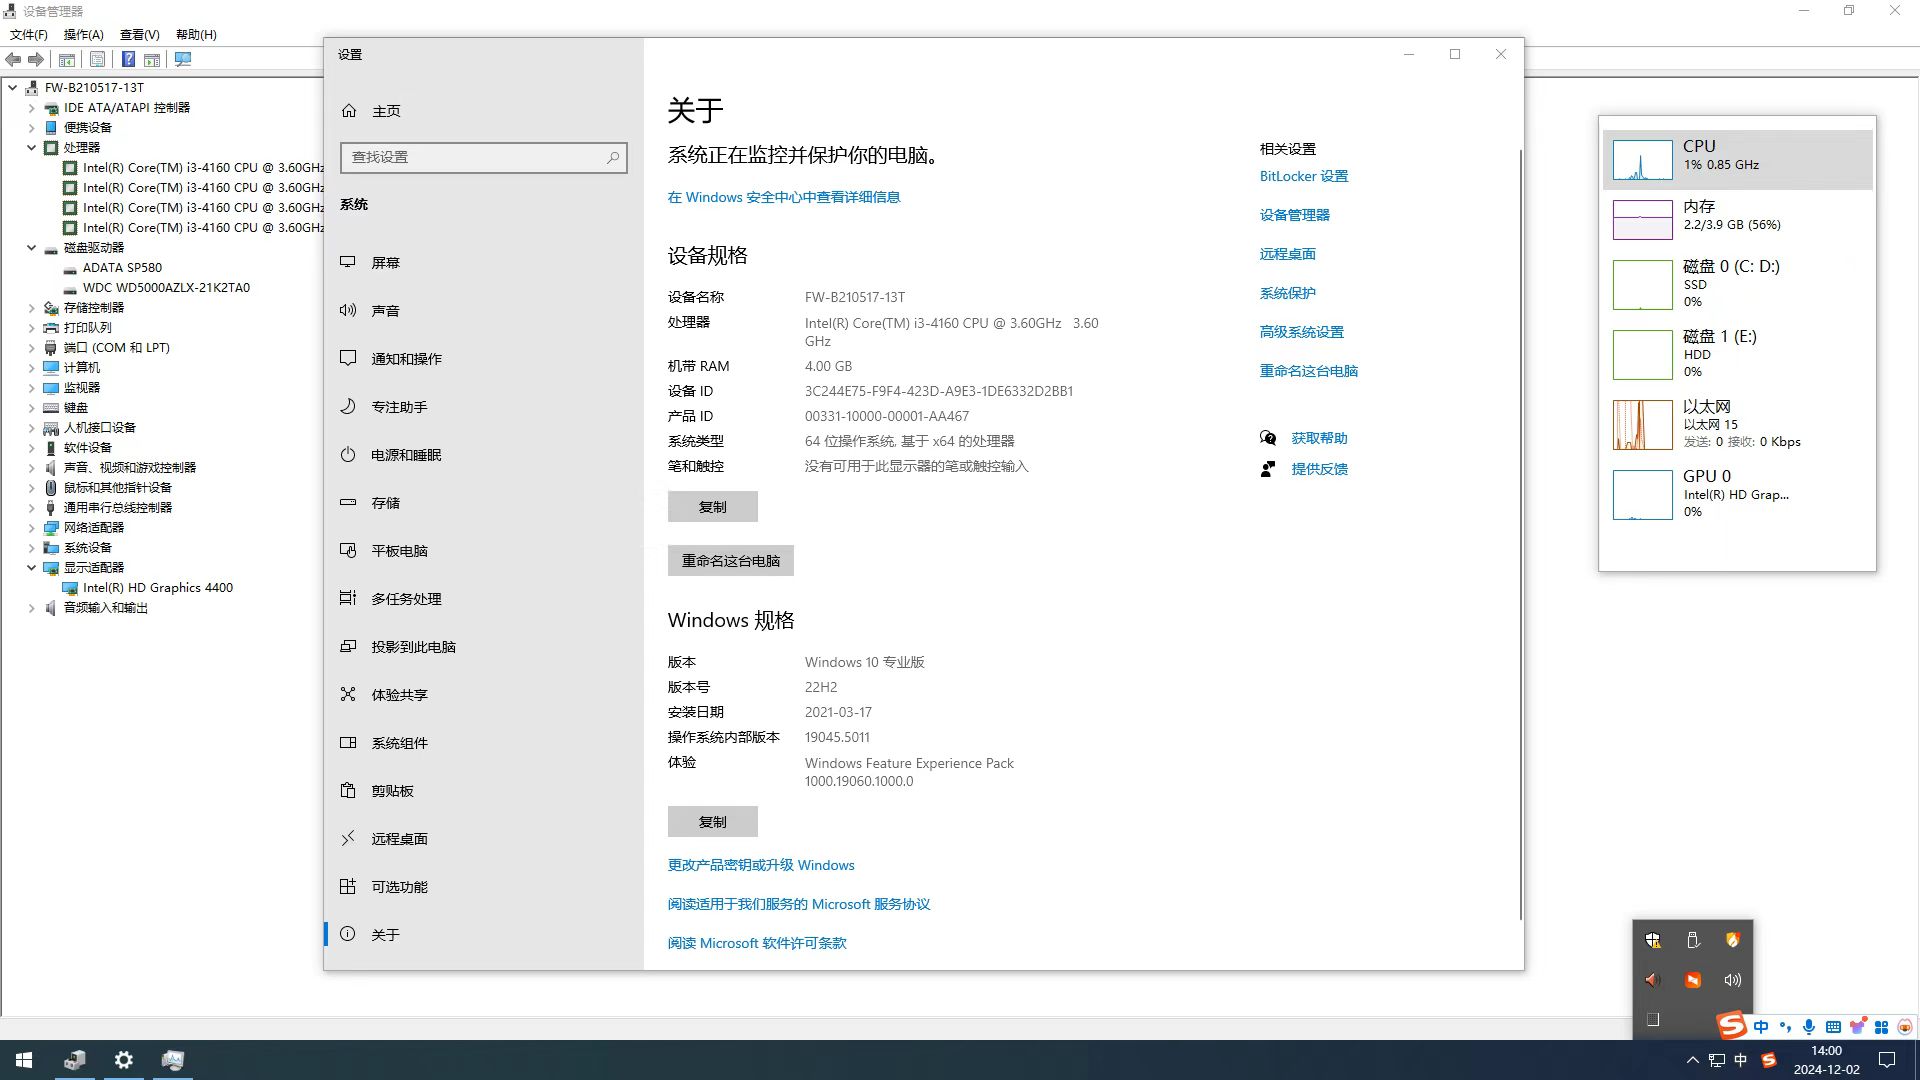Viewport: 1920px width, 1080px height.
Task: Open the 主页 home icon in Settings
Action: [349, 111]
